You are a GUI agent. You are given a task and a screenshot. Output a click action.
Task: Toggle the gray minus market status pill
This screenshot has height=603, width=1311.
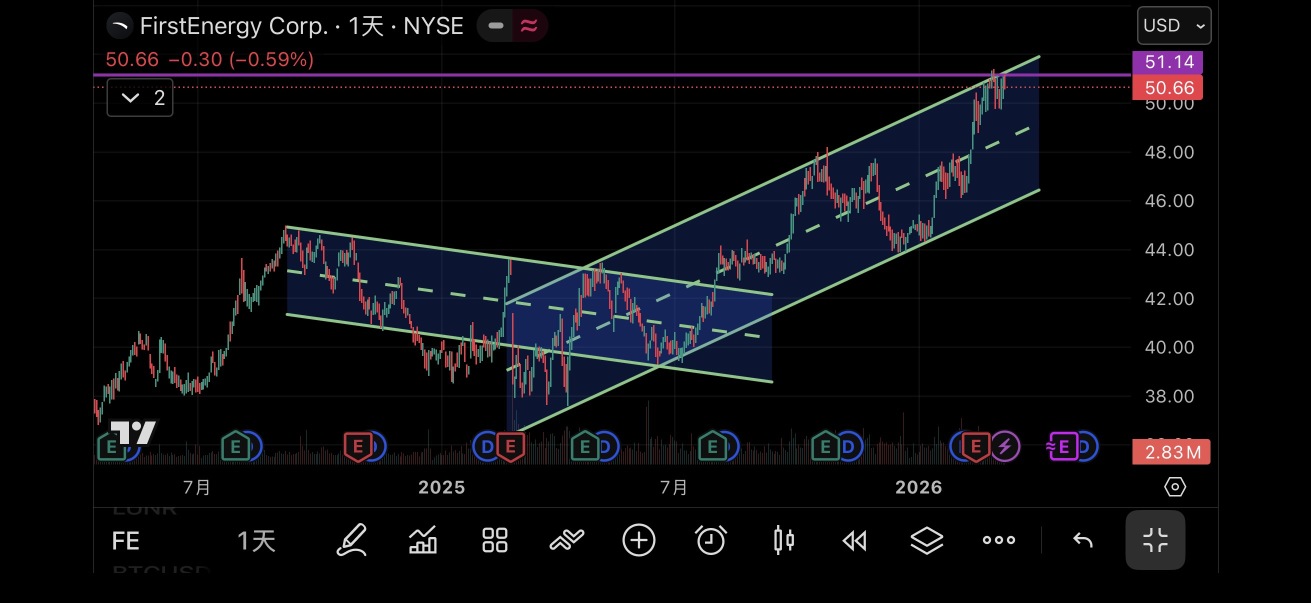click(495, 26)
